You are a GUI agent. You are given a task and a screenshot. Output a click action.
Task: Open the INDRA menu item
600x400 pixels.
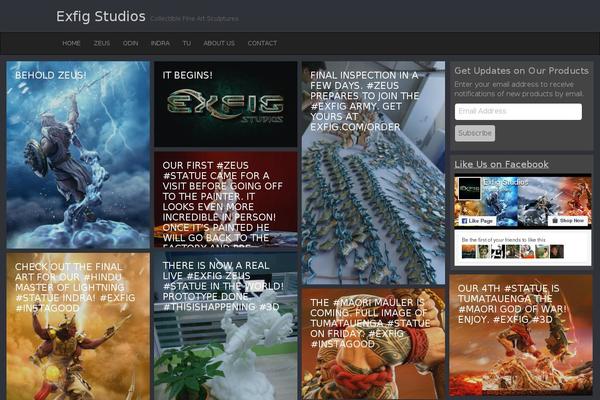160,43
